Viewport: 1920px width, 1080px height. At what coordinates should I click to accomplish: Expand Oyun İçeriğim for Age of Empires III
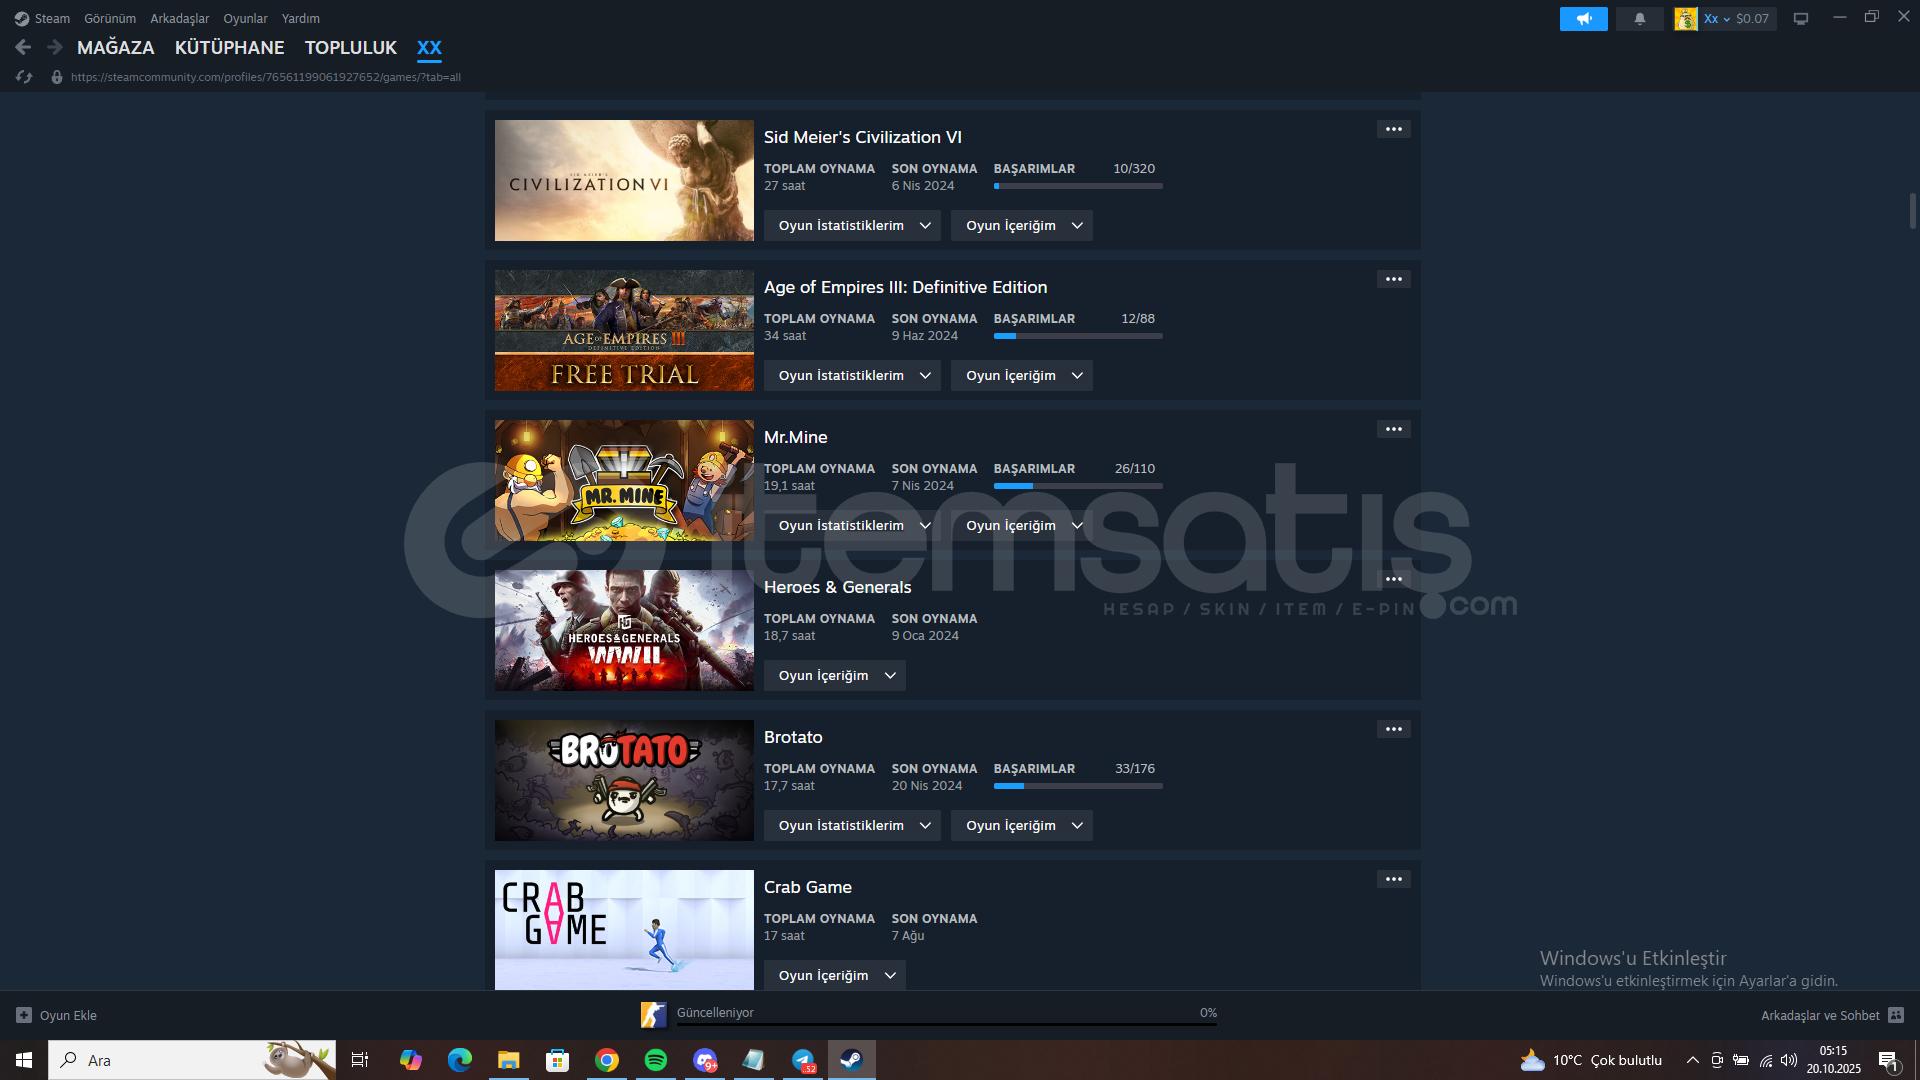(x=1022, y=376)
